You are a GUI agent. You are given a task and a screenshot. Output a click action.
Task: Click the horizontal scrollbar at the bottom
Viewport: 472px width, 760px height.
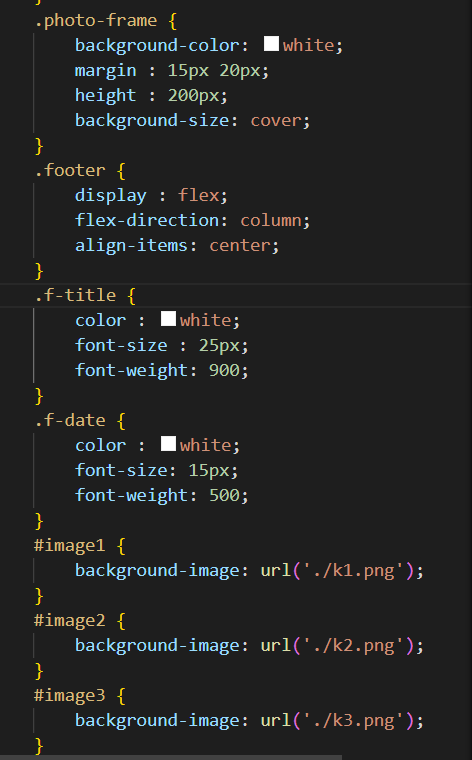pos(171,757)
